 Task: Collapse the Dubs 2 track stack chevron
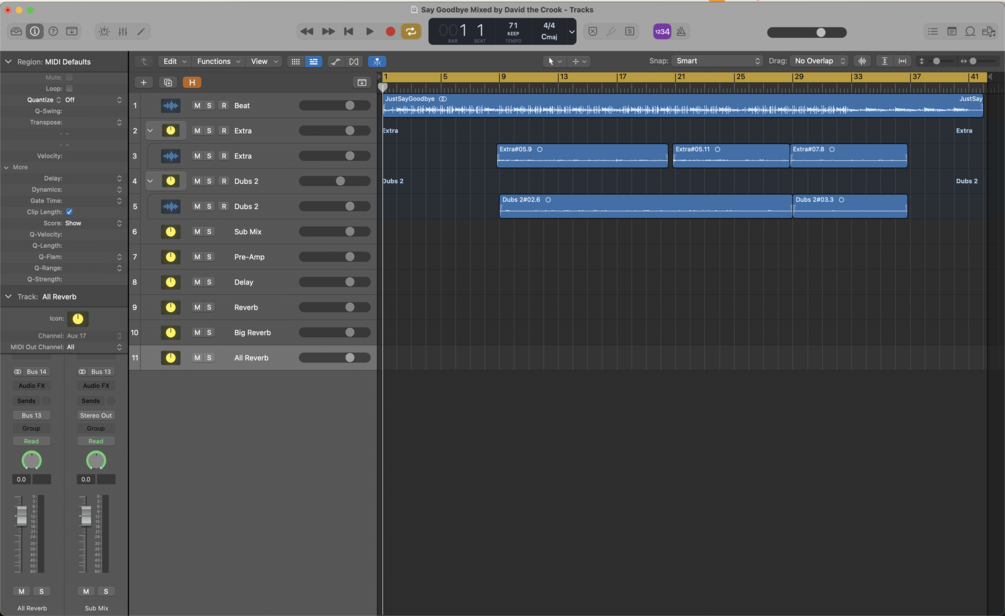click(x=150, y=181)
